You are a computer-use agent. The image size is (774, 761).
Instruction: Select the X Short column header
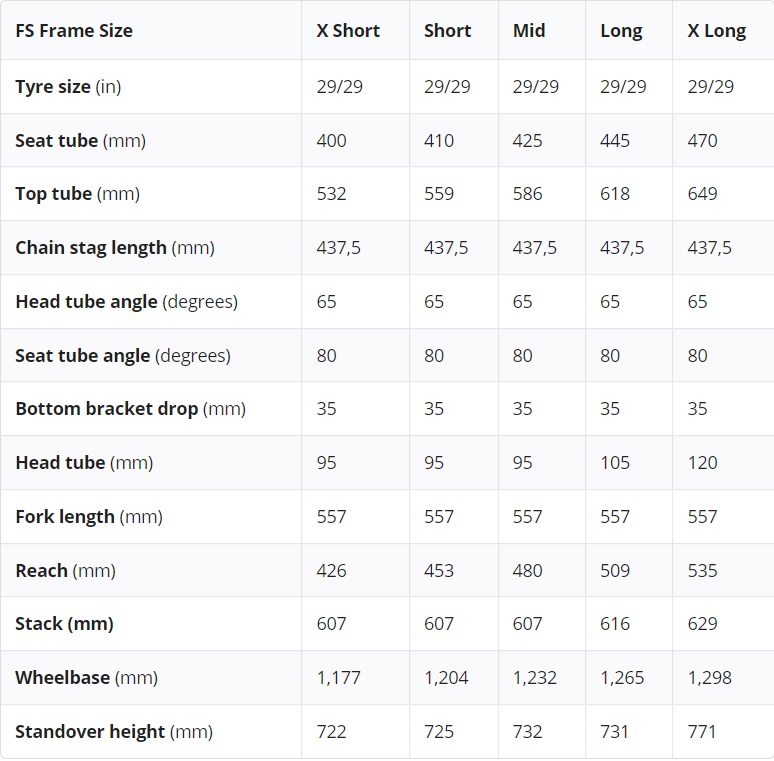pos(348,31)
